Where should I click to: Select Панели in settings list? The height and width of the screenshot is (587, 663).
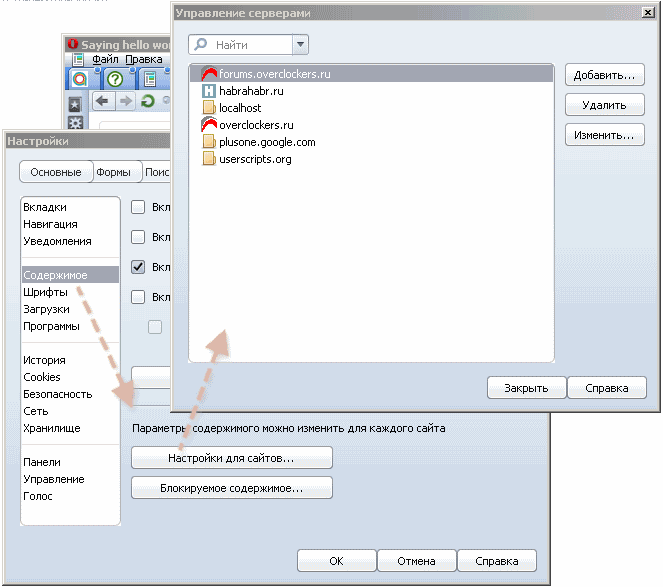click(x=70, y=462)
